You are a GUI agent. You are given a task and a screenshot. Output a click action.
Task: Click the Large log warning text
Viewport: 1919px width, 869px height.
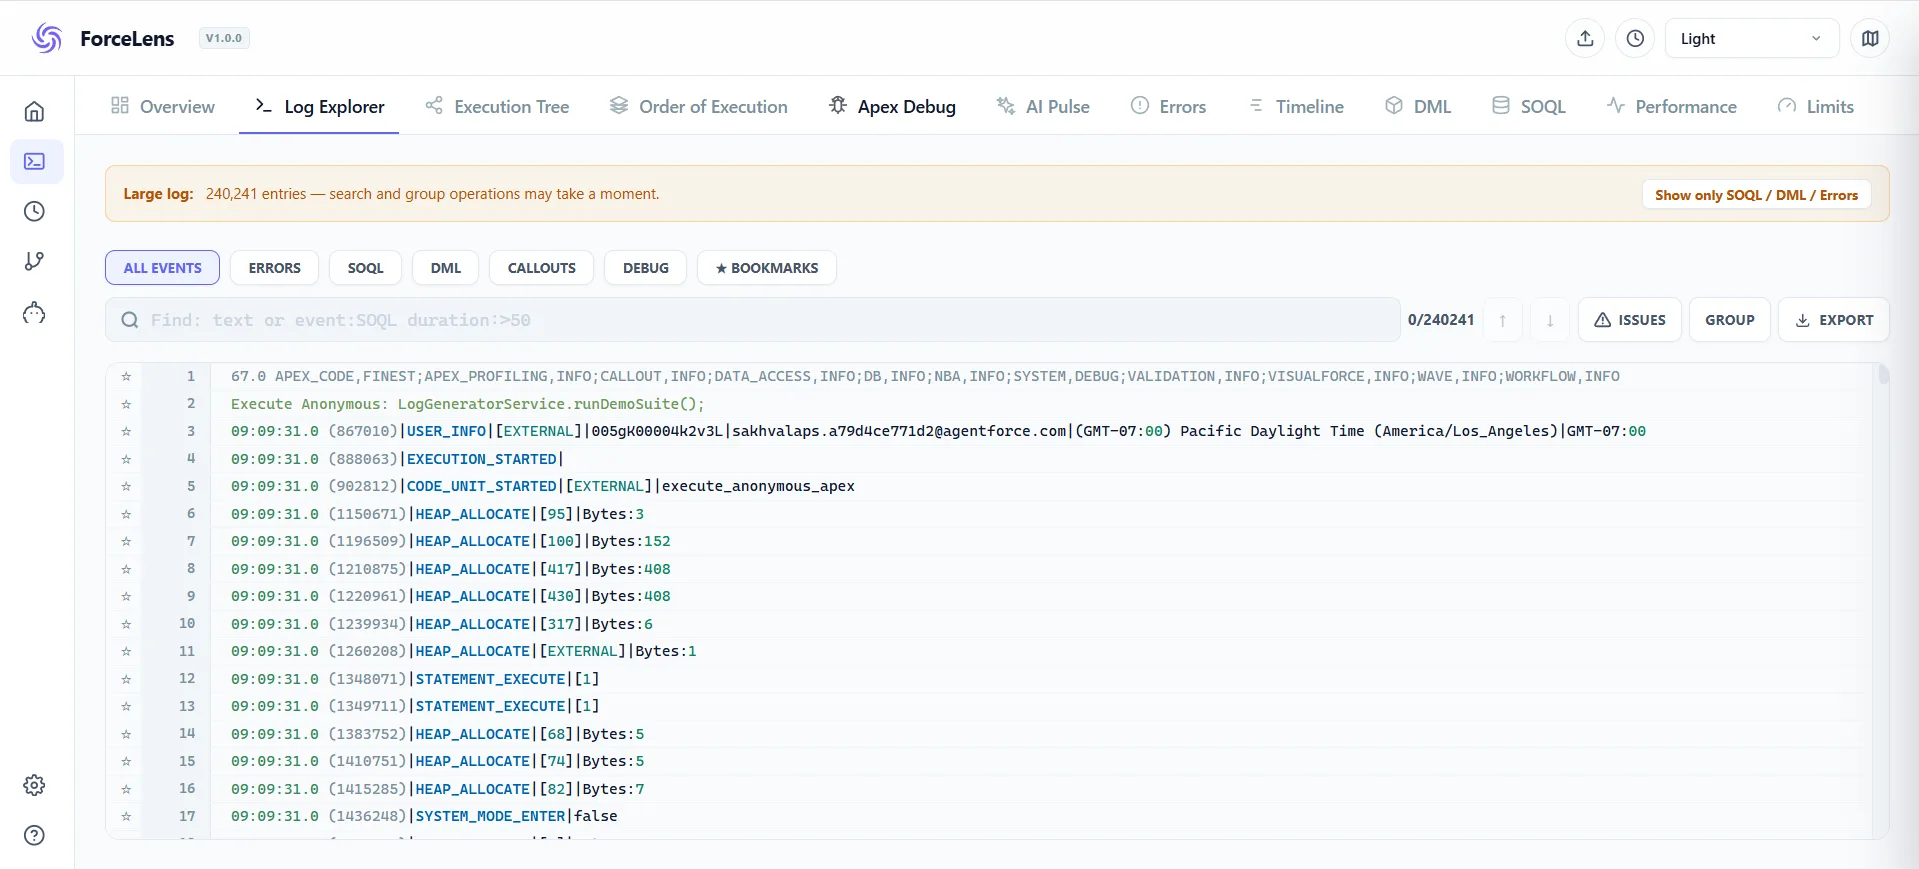coord(391,194)
